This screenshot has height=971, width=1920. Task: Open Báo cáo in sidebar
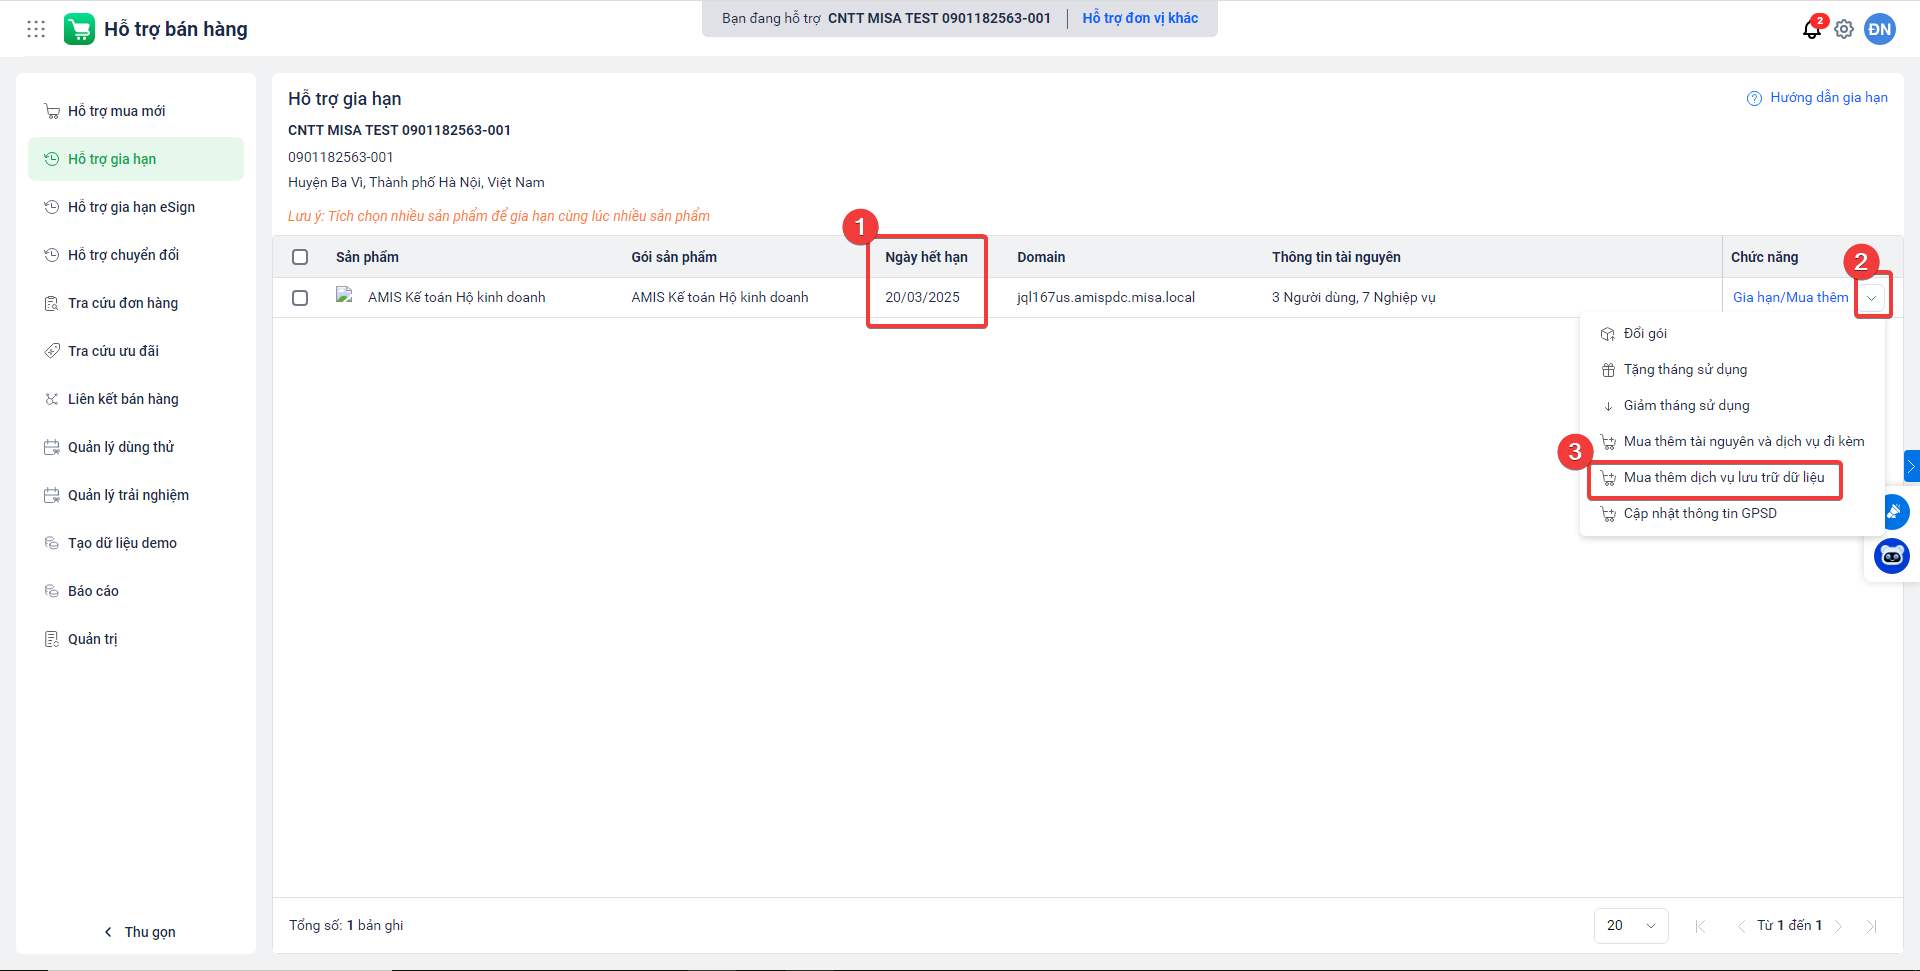pos(136,591)
